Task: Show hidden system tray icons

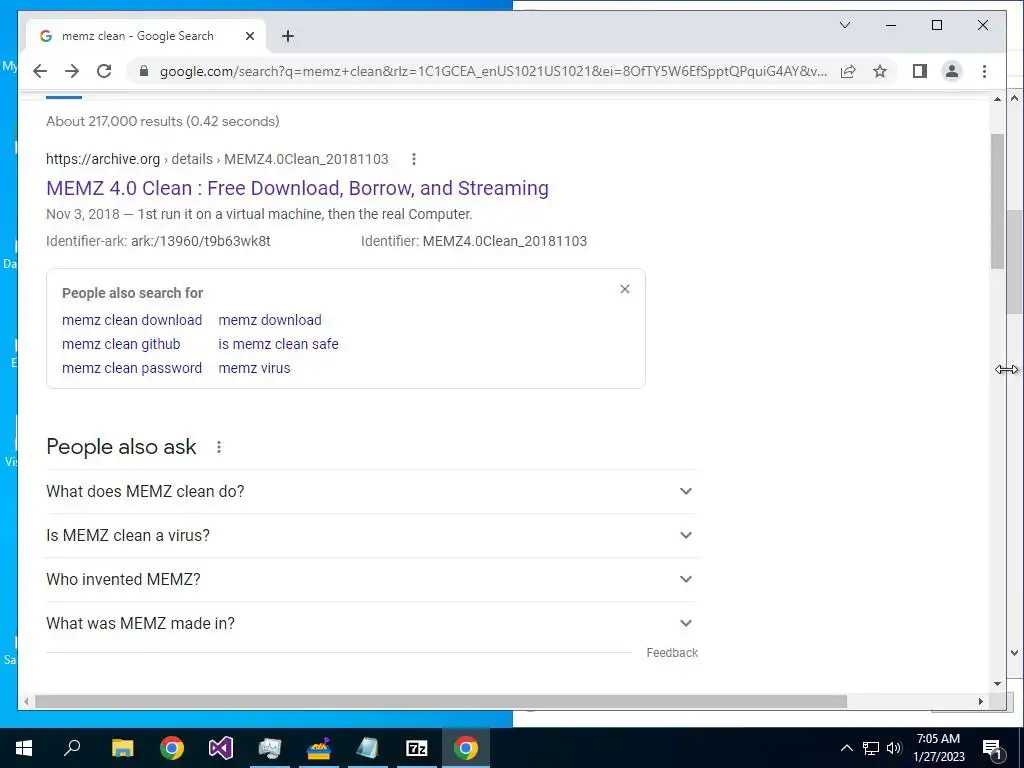Action: tap(846, 748)
